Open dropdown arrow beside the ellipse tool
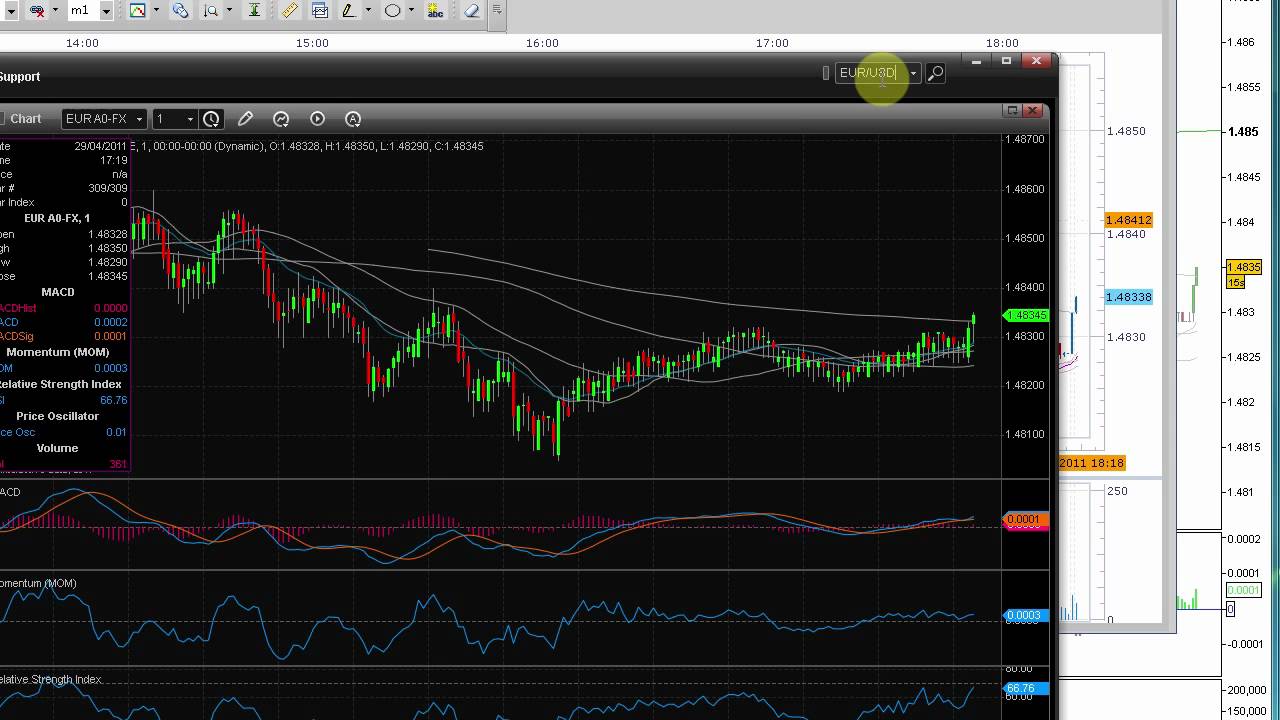The height and width of the screenshot is (720, 1280). pyautogui.click(x=411, y=11)
